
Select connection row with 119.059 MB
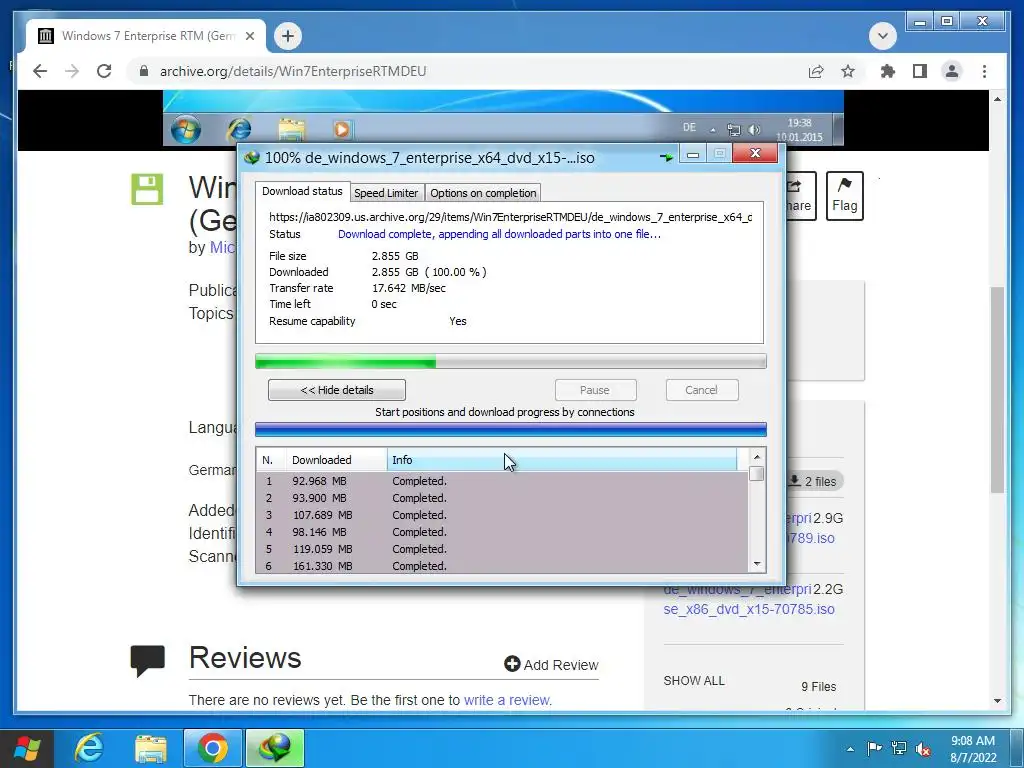(x=502, y=549)
